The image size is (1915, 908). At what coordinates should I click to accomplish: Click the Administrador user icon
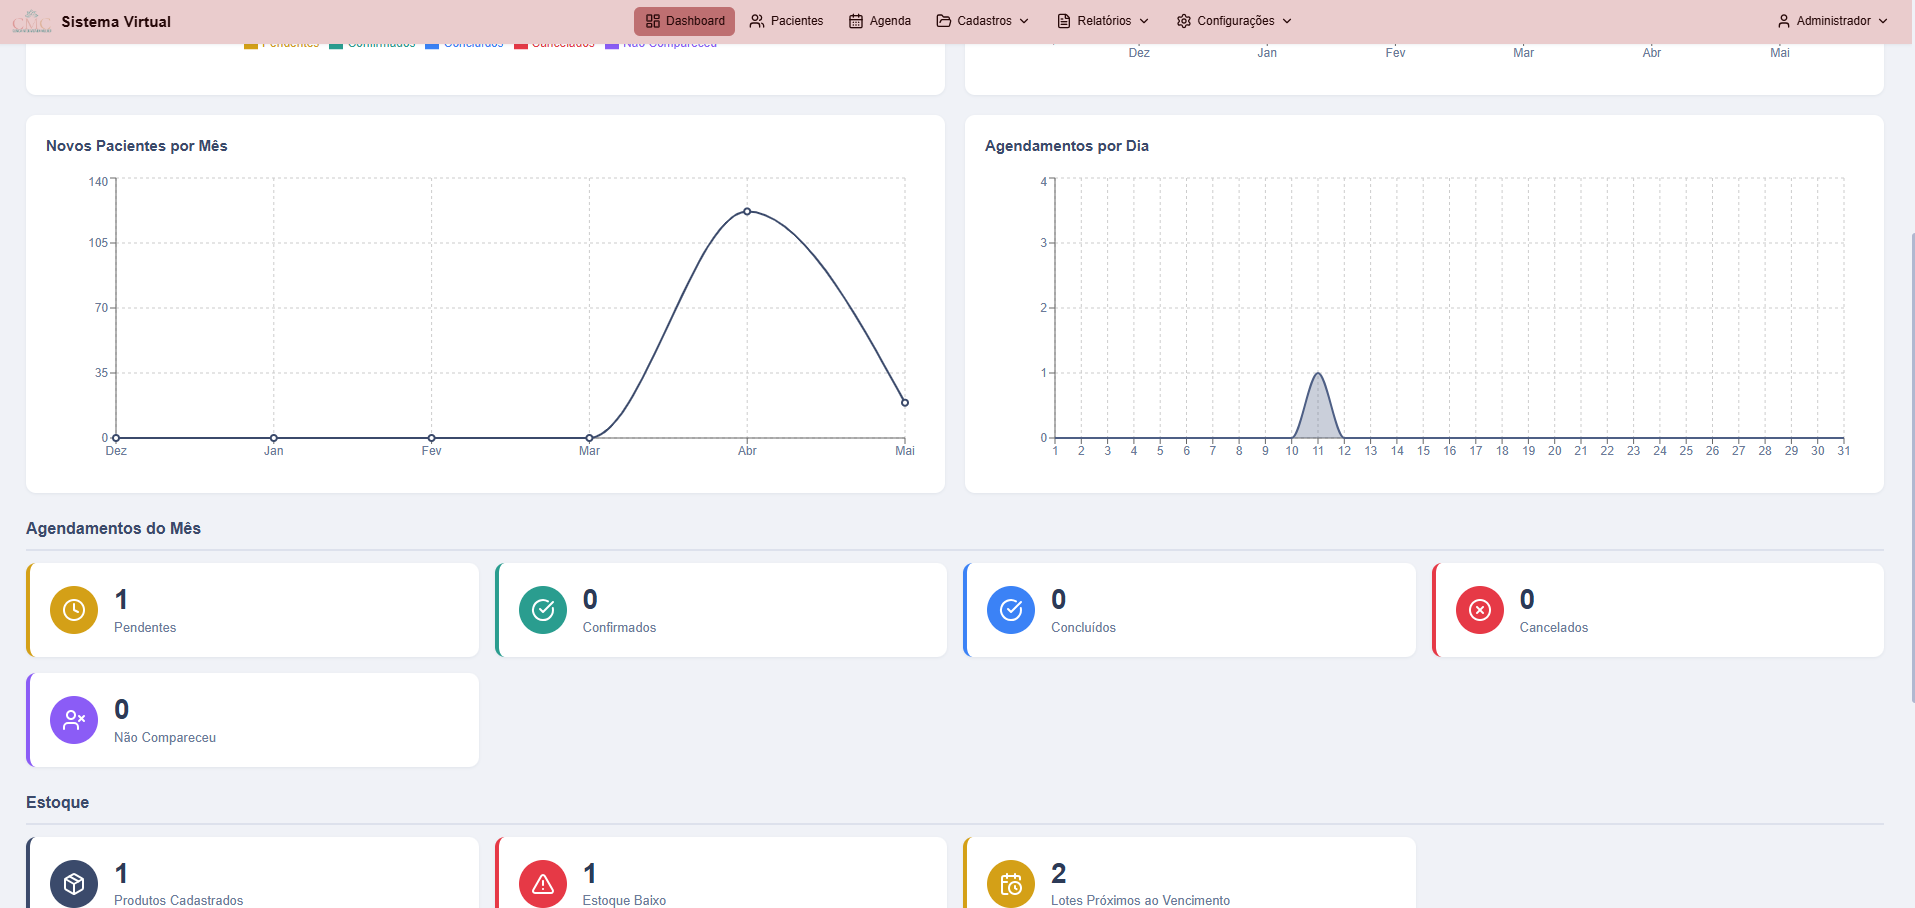1784,21
